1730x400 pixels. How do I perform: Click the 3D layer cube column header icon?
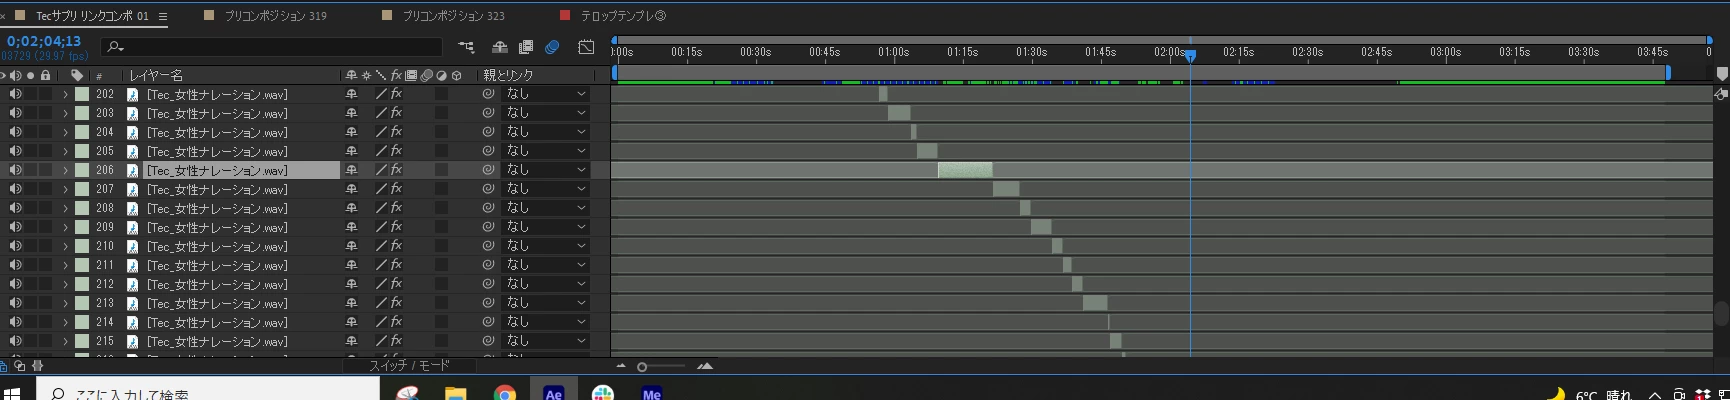(457, 75)
